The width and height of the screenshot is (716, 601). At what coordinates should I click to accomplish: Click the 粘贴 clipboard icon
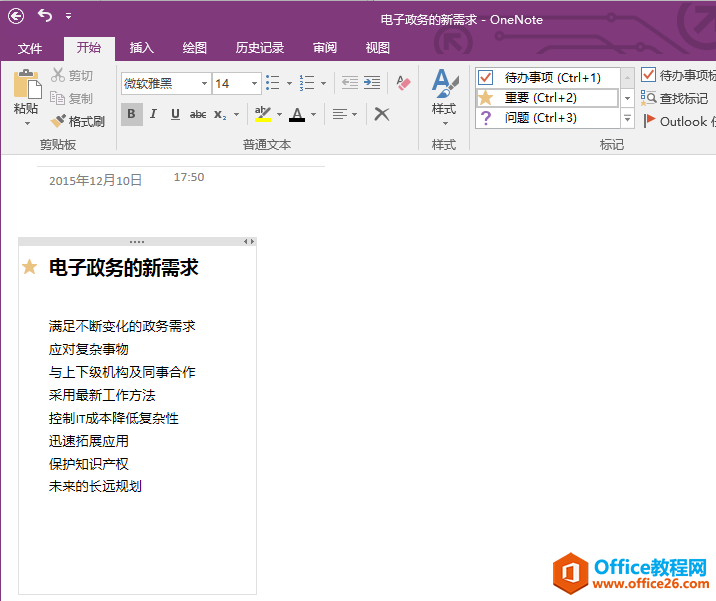click(x=27, y=84)
